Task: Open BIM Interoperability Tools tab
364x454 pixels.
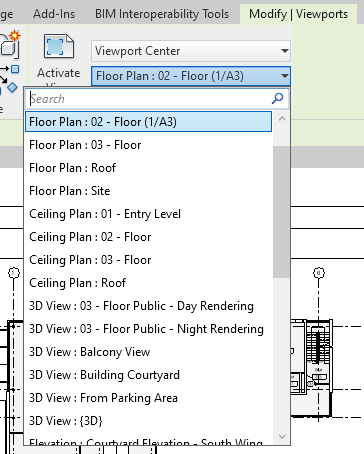Action: pos(162,14)
